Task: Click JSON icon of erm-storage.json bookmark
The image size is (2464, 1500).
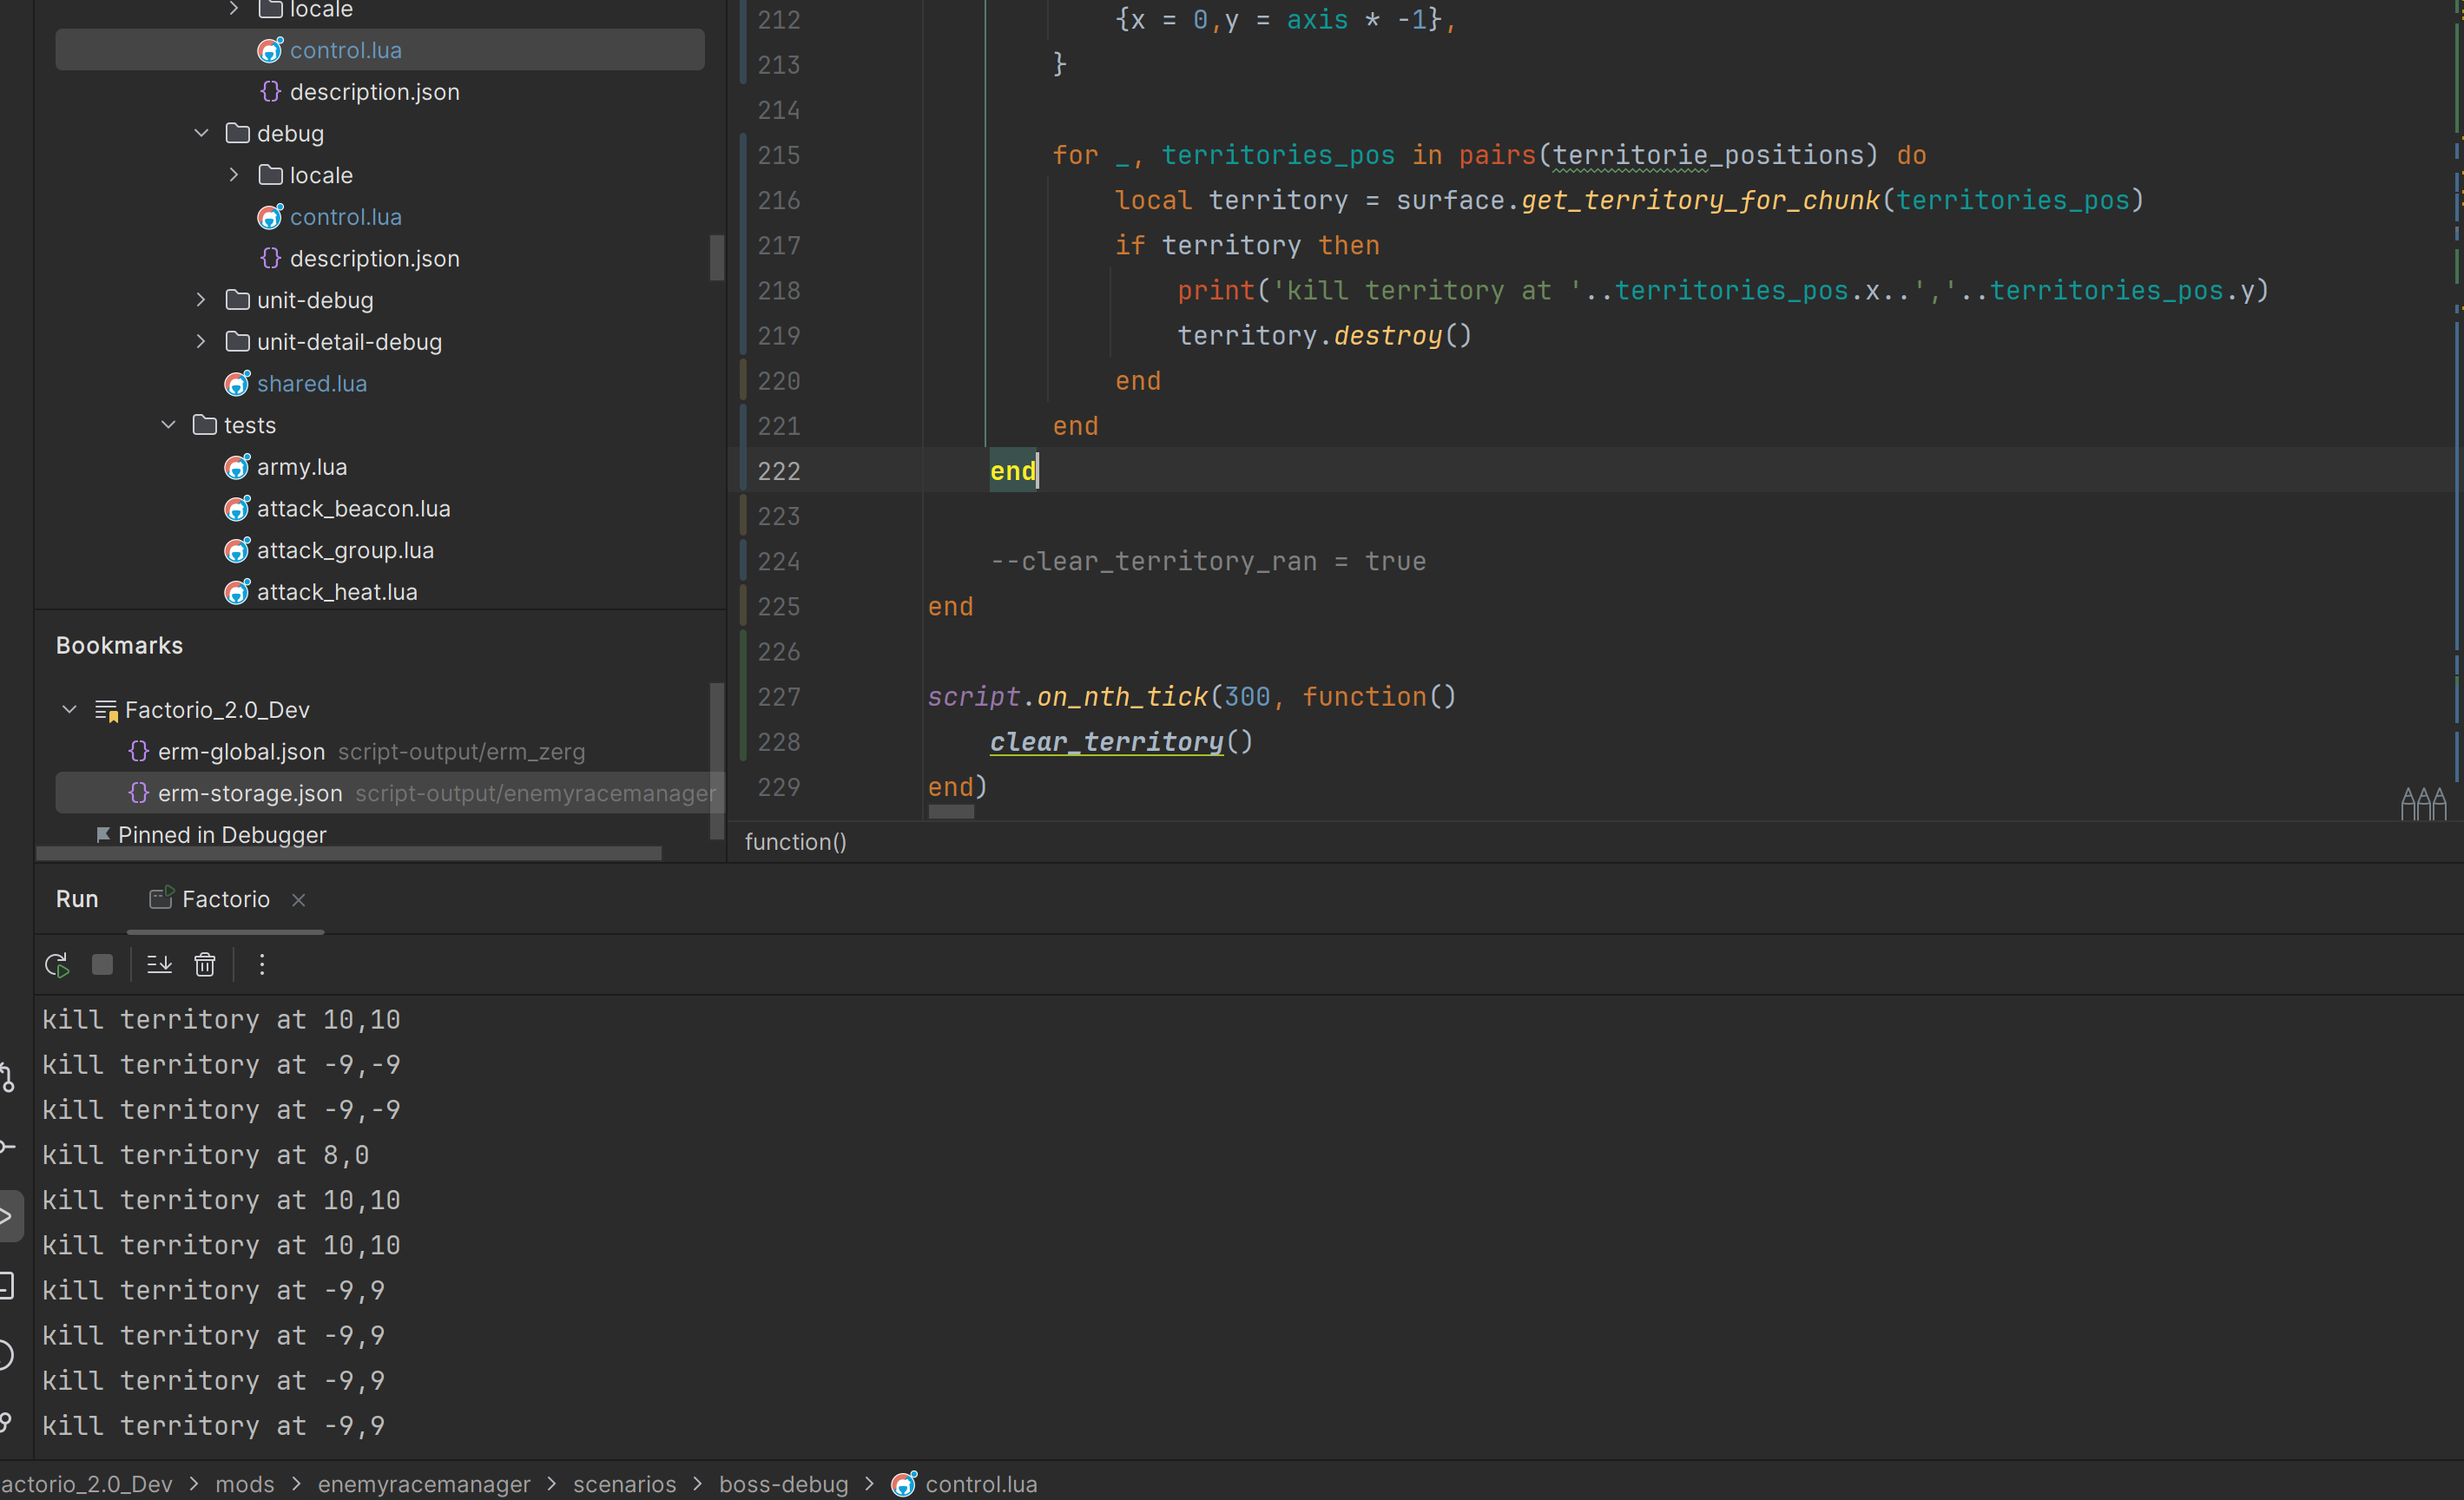Action: pos(139,793)
